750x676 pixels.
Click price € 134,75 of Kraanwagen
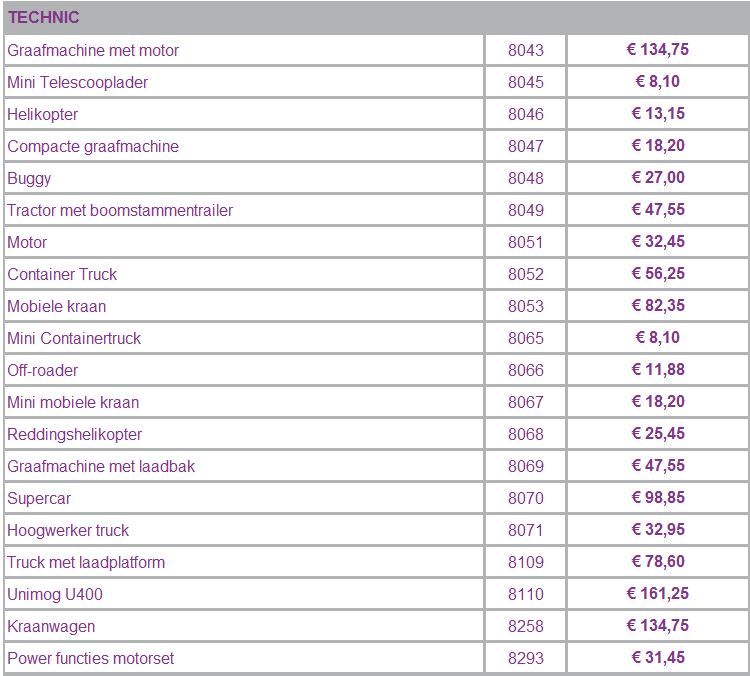point(658,627)
